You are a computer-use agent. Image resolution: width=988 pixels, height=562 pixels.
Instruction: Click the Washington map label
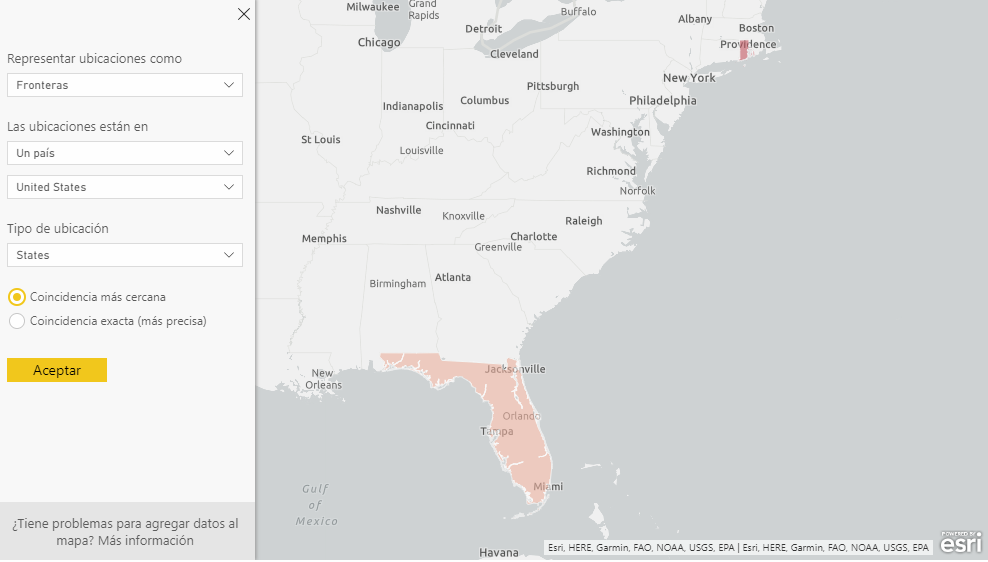tap(620, 132)
